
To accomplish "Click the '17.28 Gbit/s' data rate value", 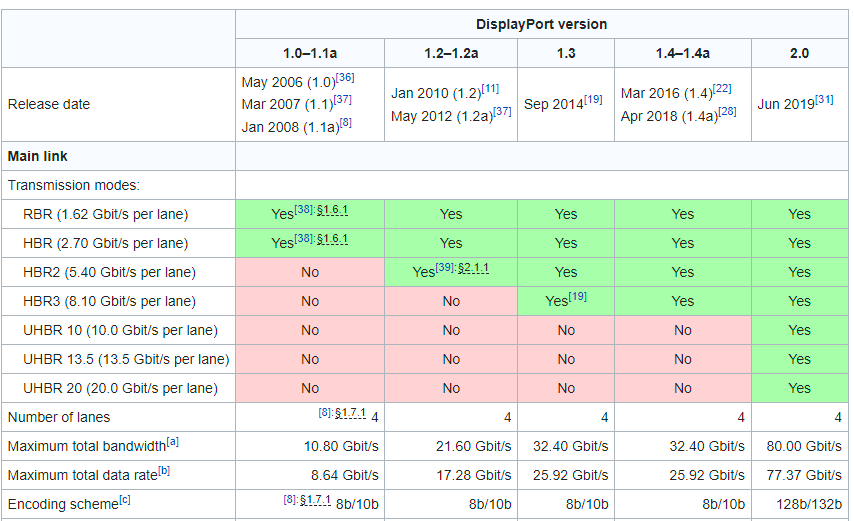I will (x=473, y=475).
